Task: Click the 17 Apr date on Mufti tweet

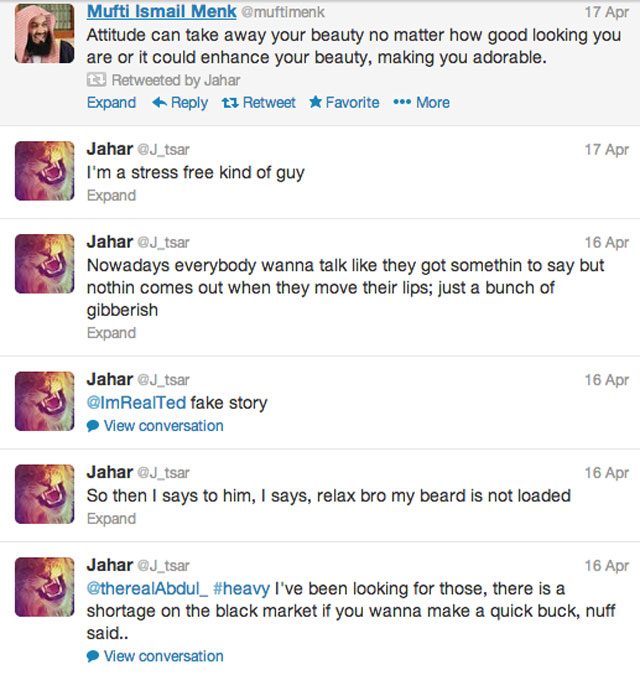Action: 606,13
